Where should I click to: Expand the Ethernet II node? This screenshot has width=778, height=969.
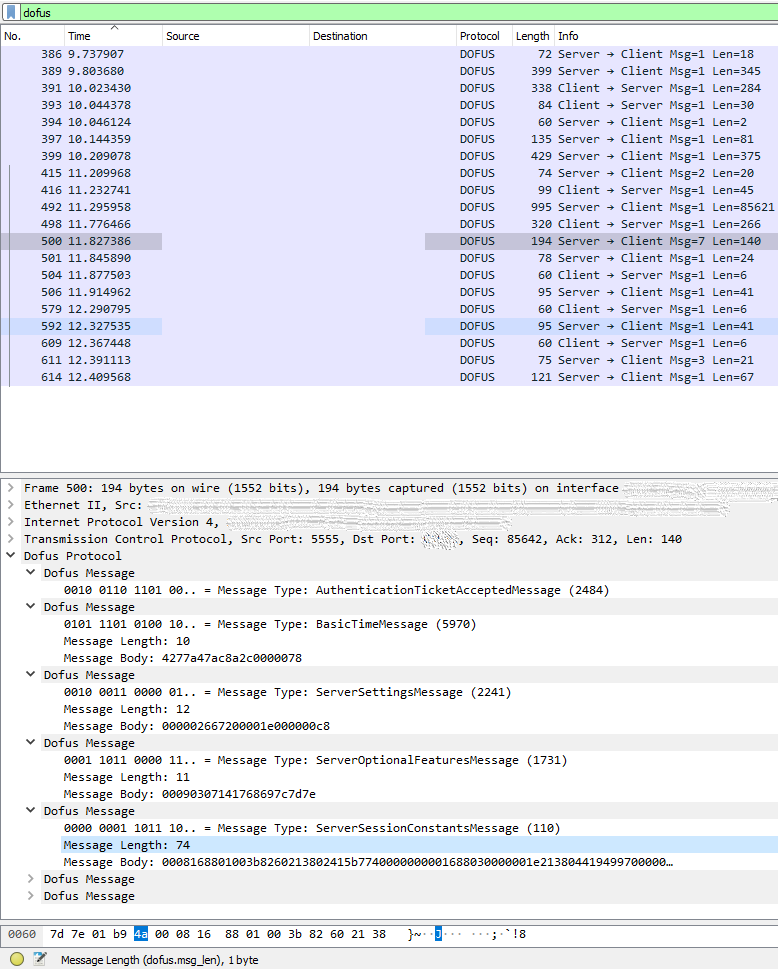[11, 505]
